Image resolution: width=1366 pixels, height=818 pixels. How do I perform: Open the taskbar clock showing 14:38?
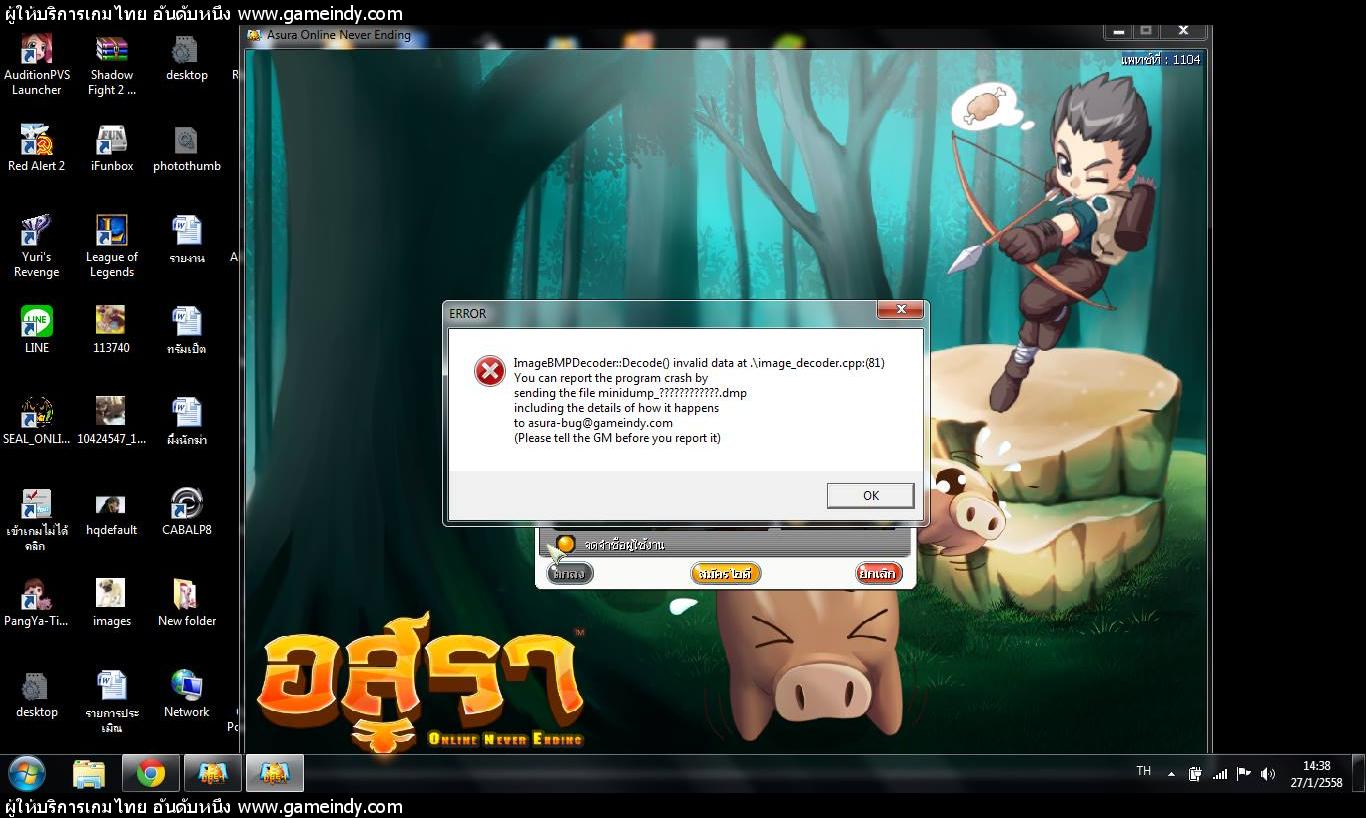[1317, 774]
